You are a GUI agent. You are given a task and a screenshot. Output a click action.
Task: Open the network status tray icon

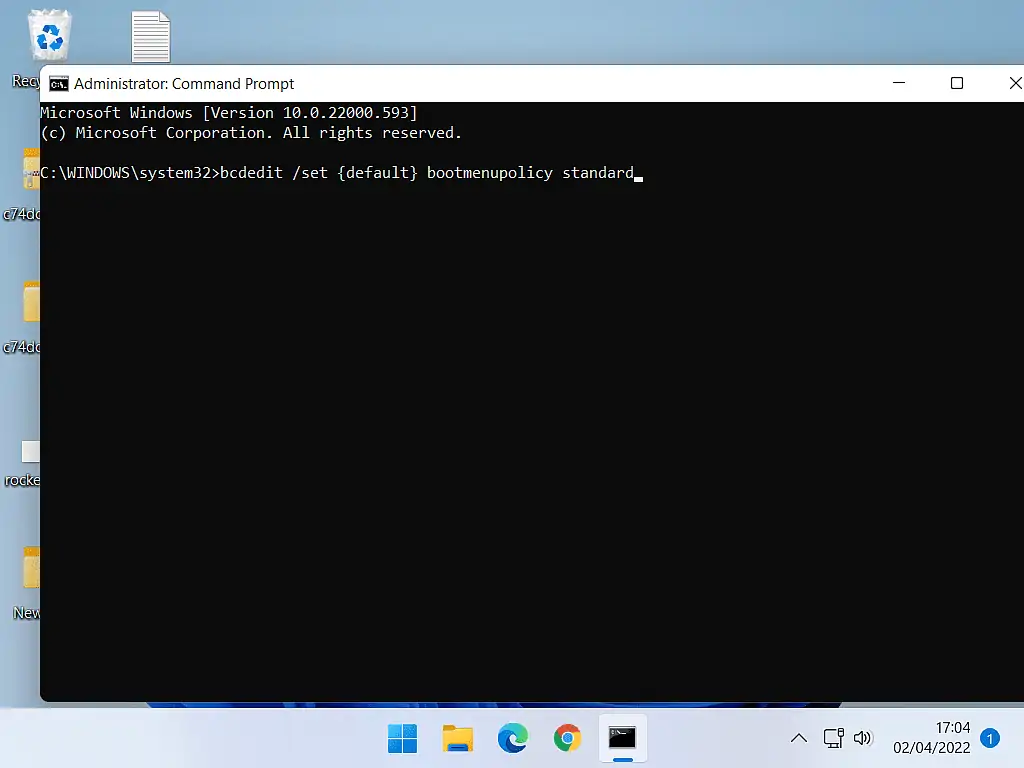[833, 739]
